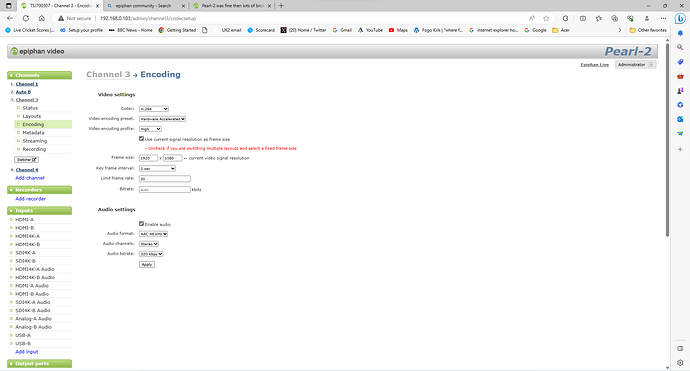690x371 pixels.
Task: Open the tab actions menu icon
Action: 8,6
